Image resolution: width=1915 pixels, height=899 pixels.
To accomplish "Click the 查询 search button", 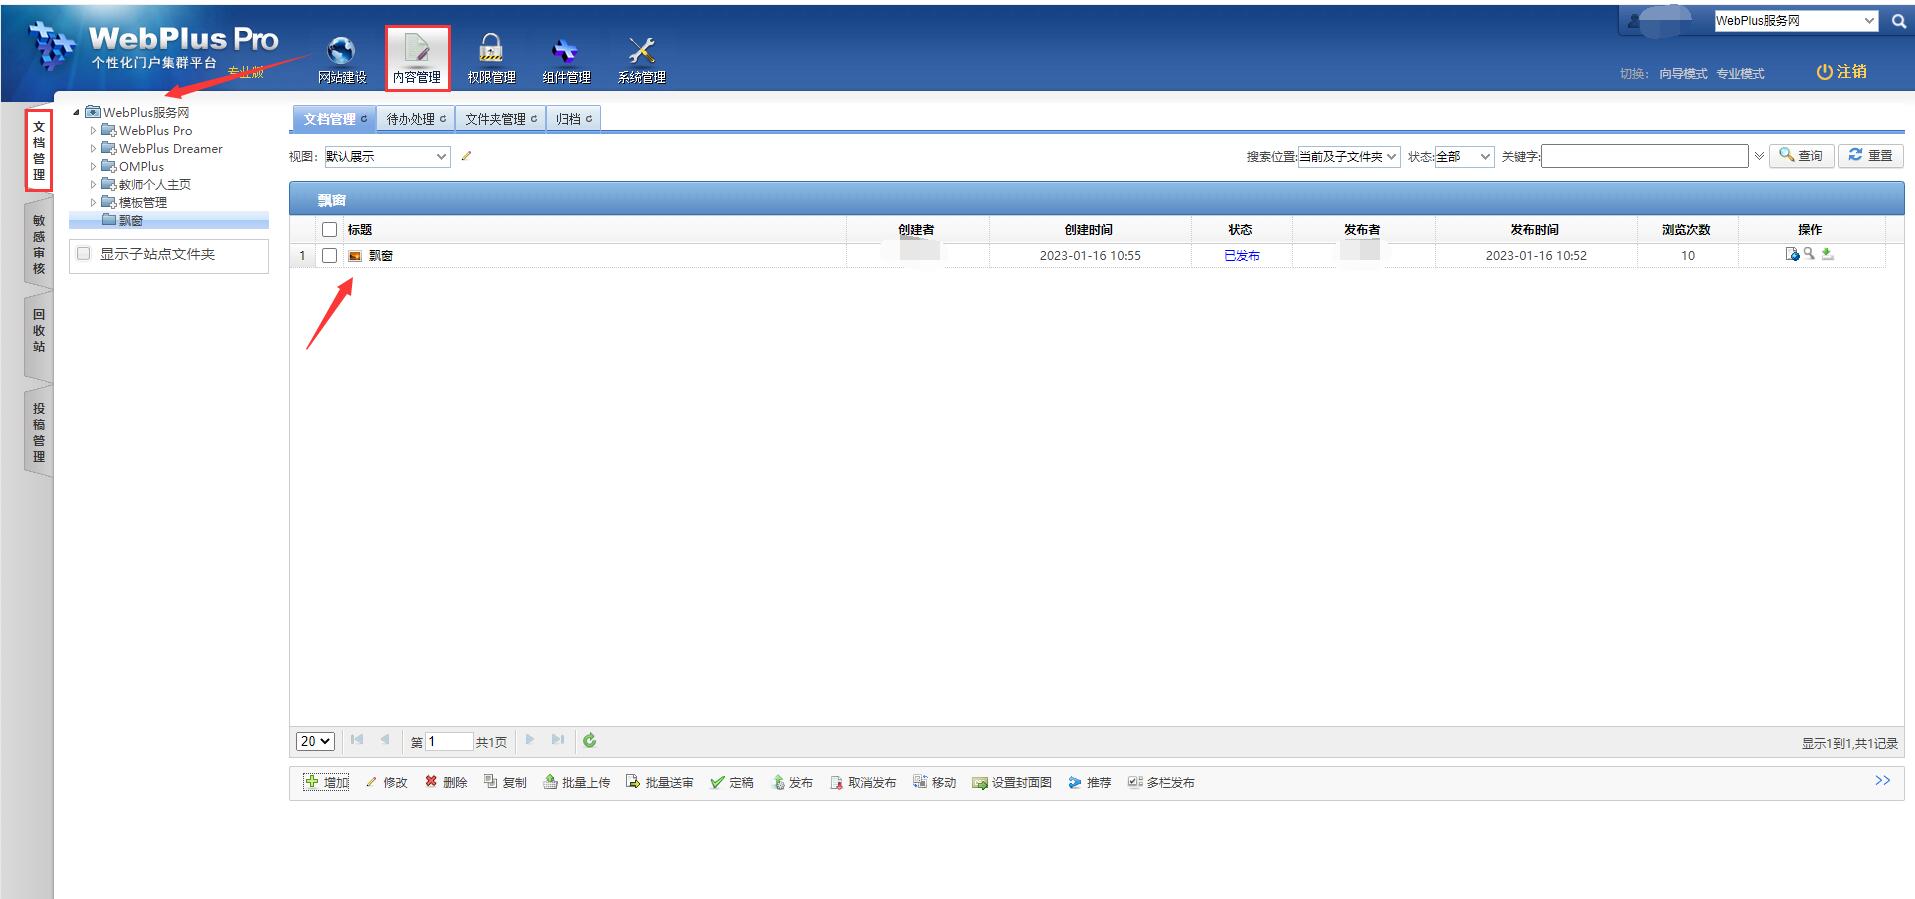I will 1801,156.
